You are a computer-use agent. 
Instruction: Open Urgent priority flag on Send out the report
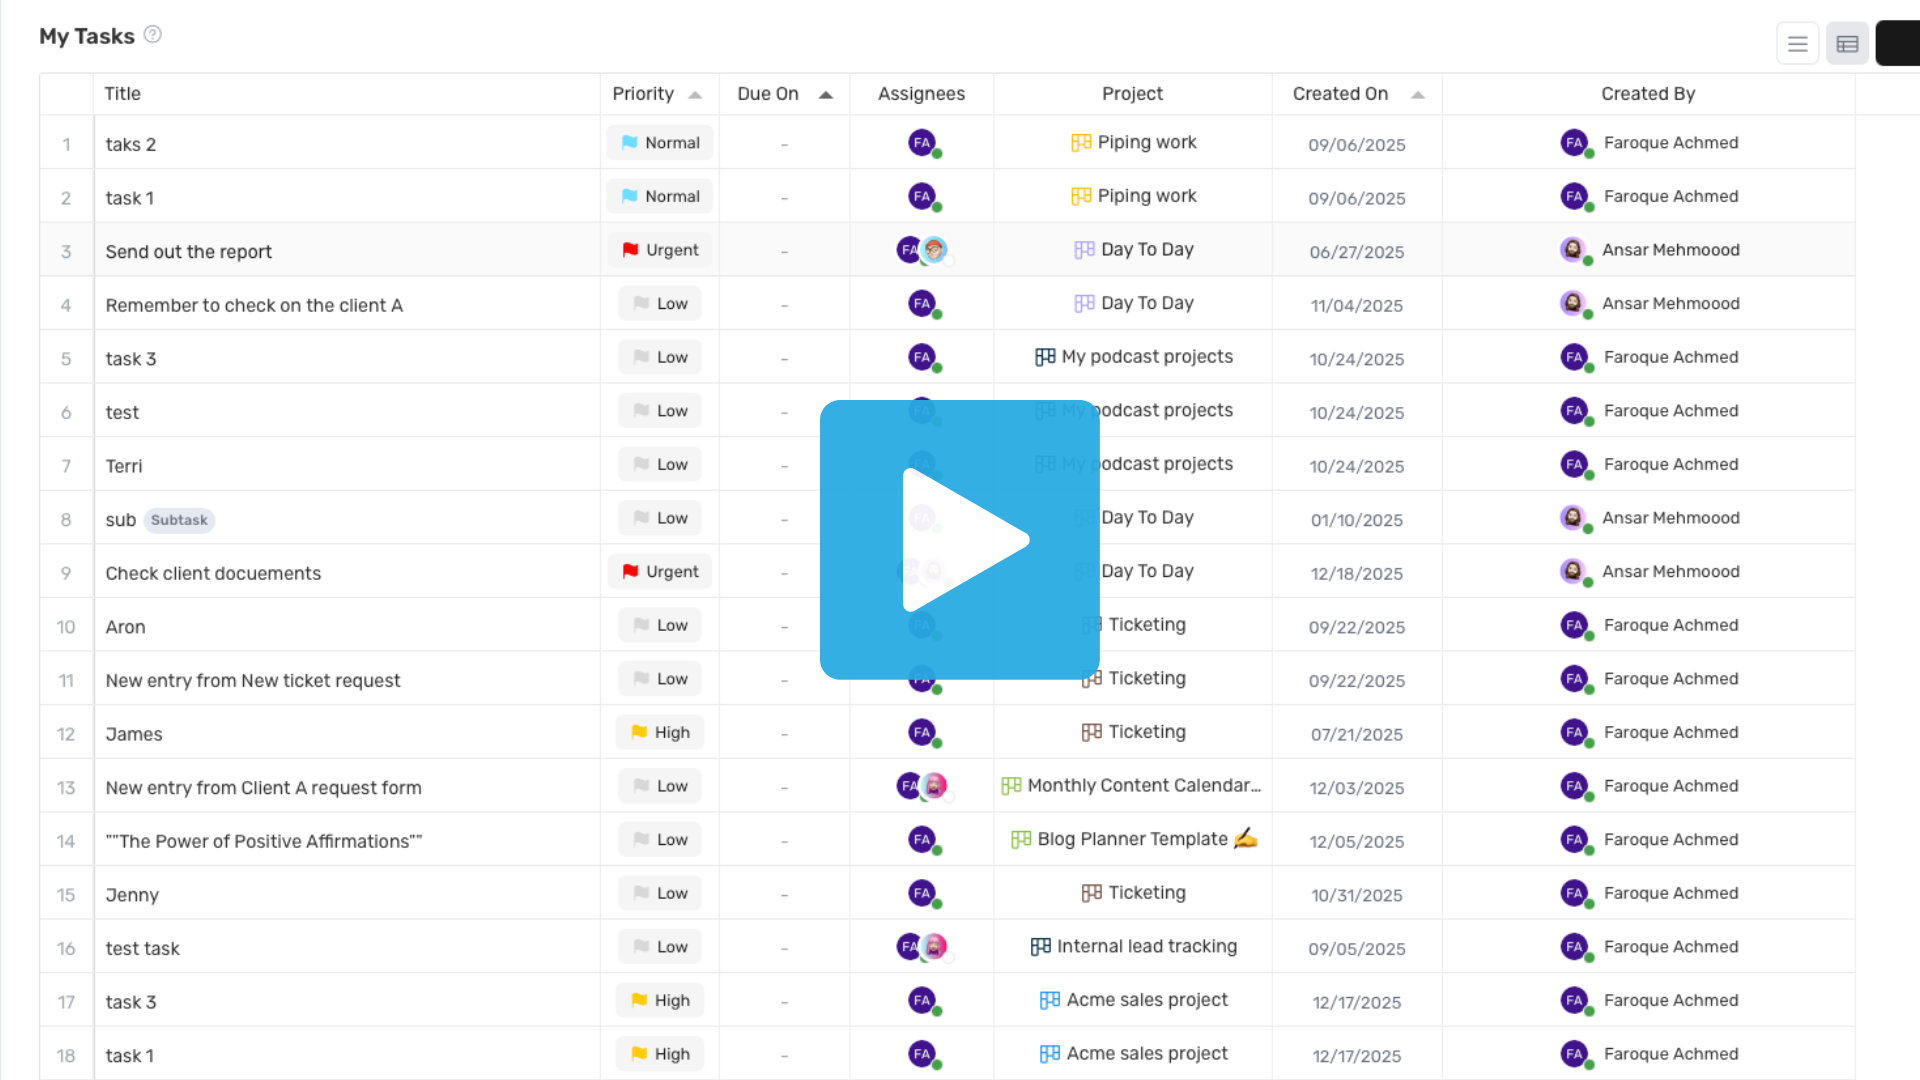pos(660,250)
